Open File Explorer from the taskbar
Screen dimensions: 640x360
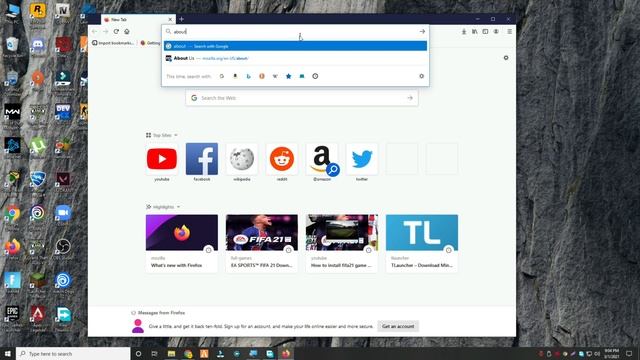coord(171,353)
